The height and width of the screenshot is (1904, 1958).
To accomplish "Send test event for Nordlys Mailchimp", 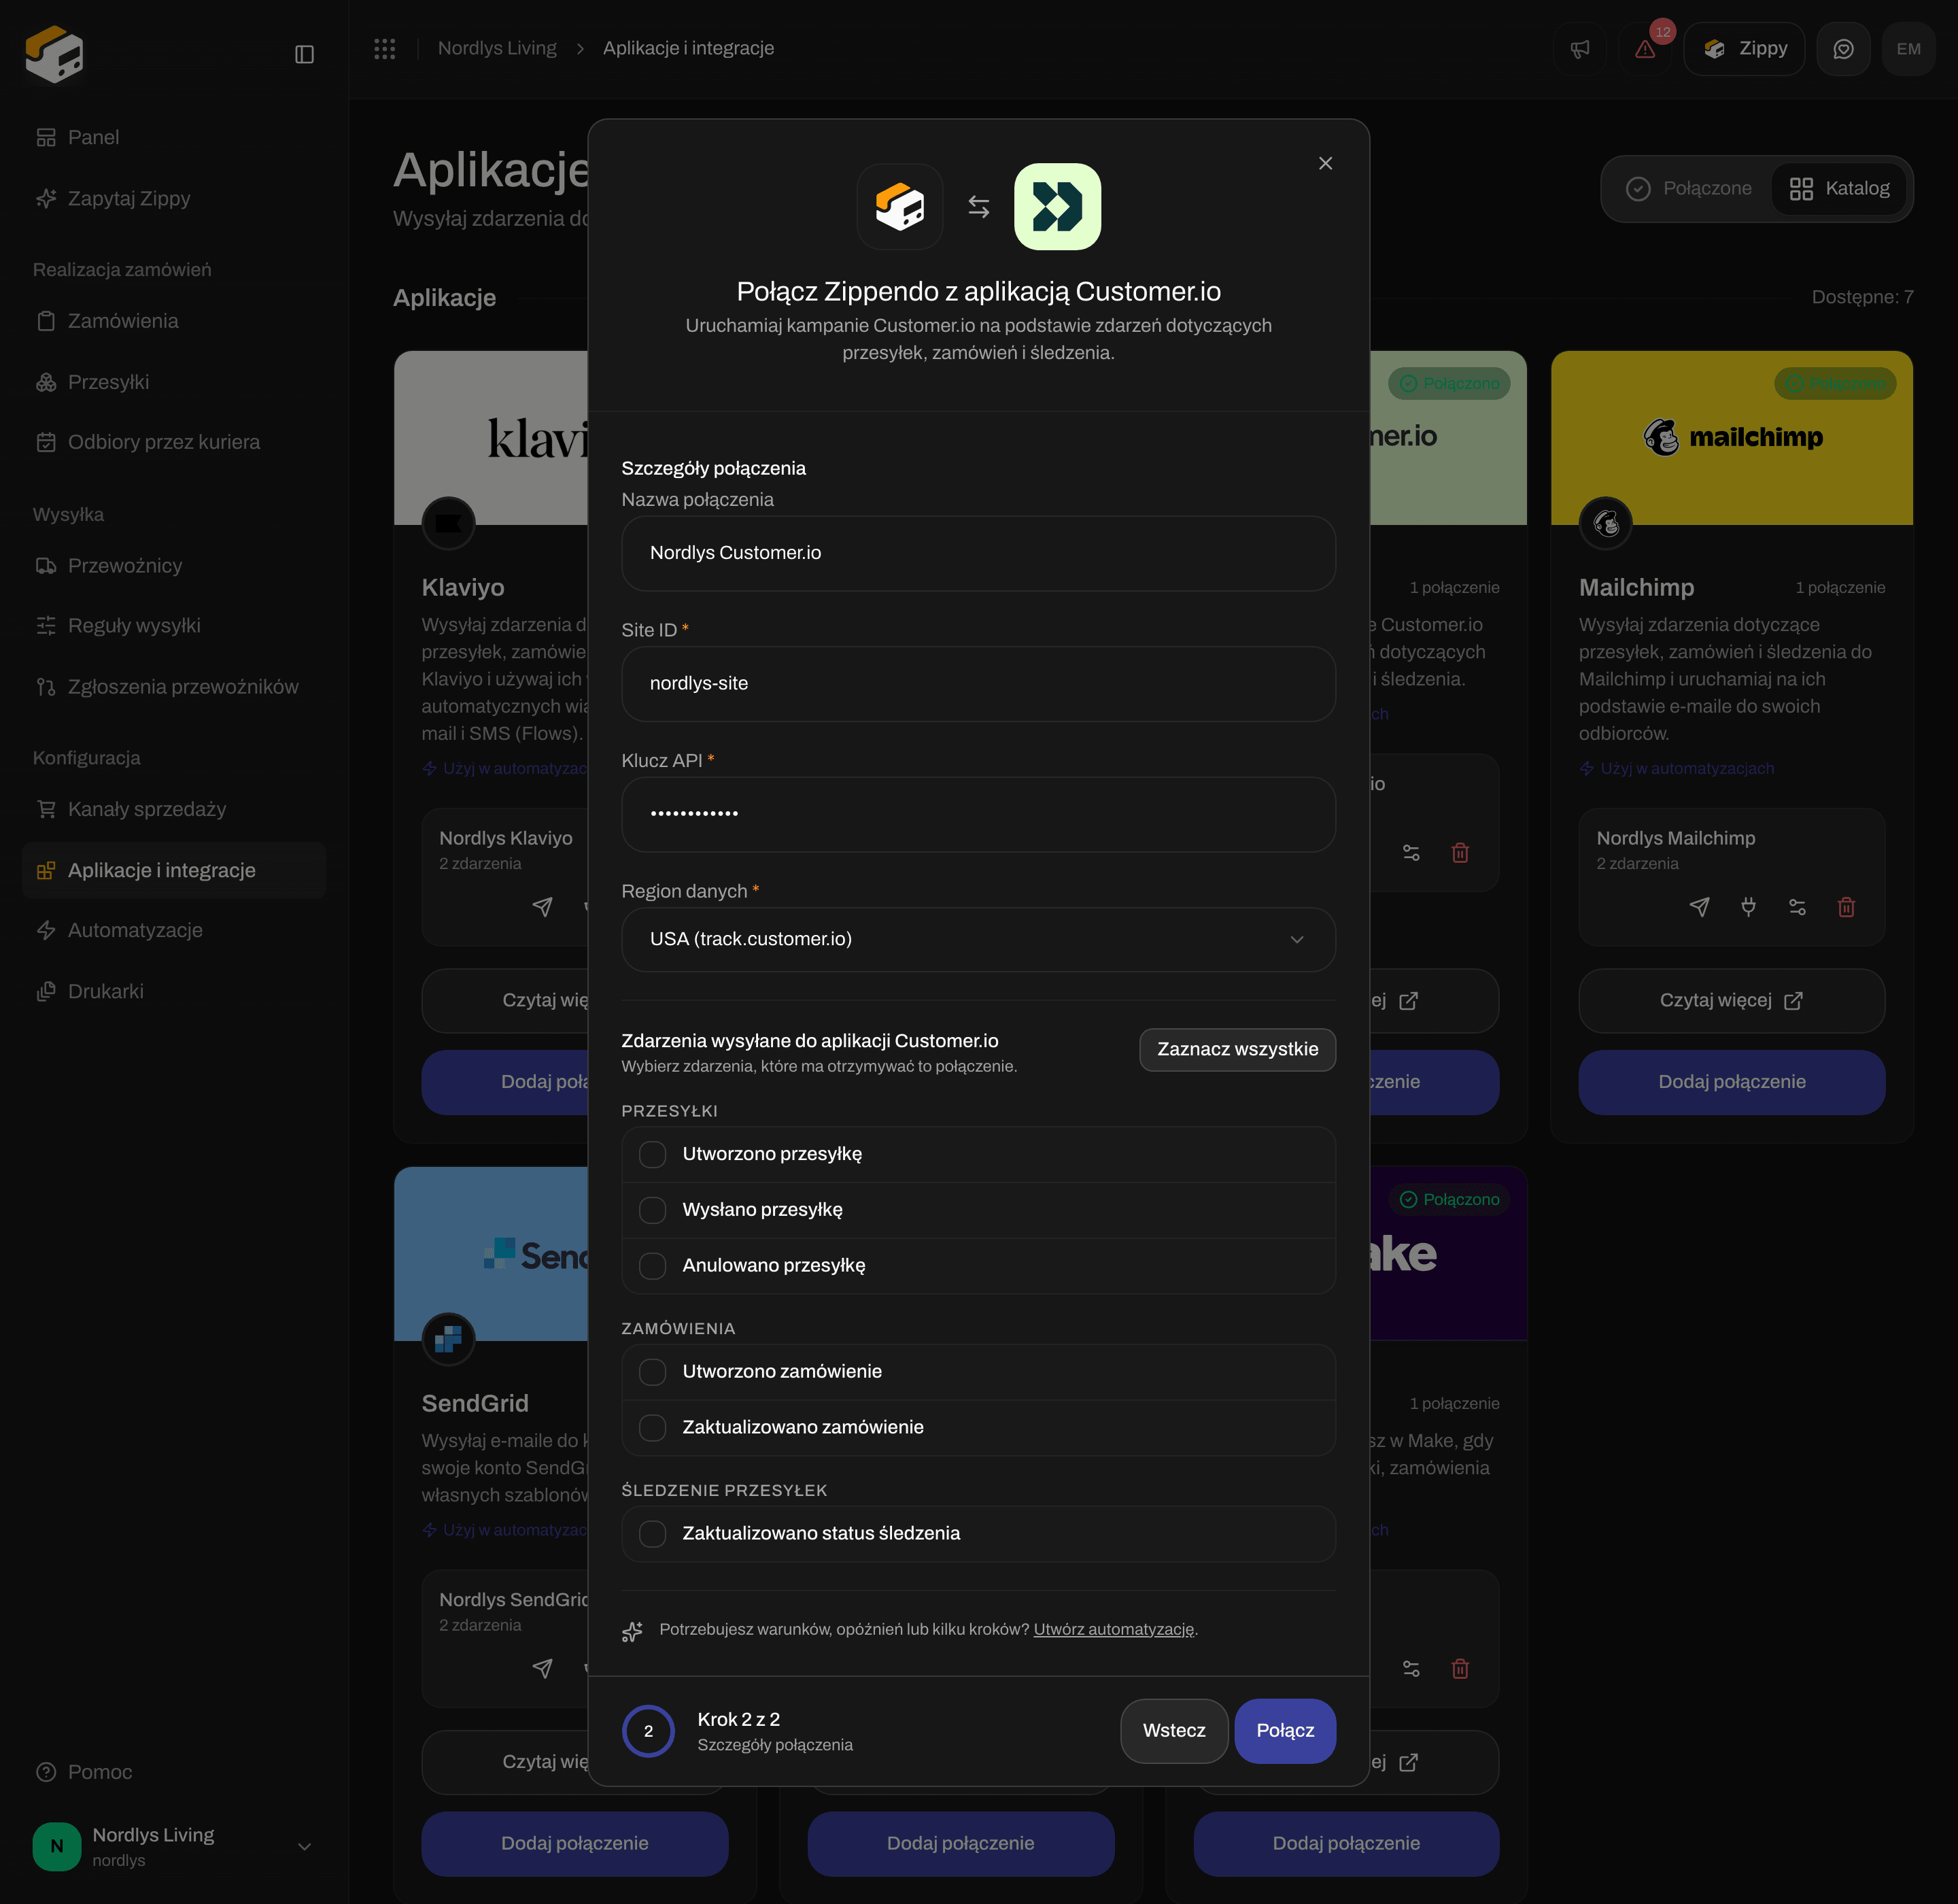I will (x=1699, y=907).
